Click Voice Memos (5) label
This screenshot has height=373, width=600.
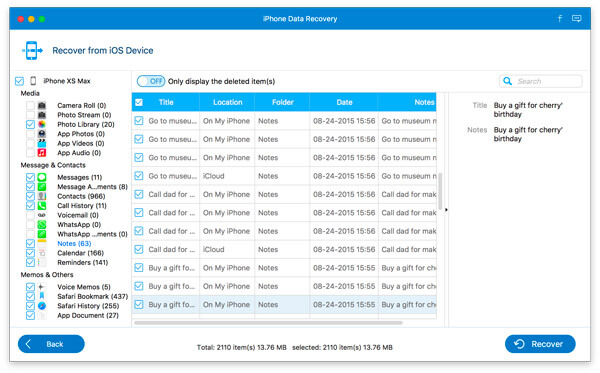click(84, 287)
